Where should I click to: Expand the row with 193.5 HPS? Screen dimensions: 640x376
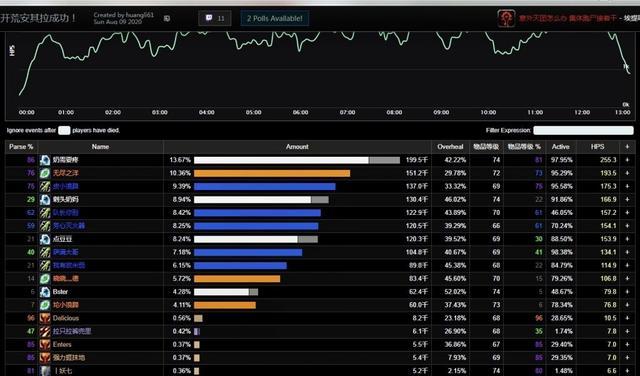pyautogui.click(x=627, y=173)
